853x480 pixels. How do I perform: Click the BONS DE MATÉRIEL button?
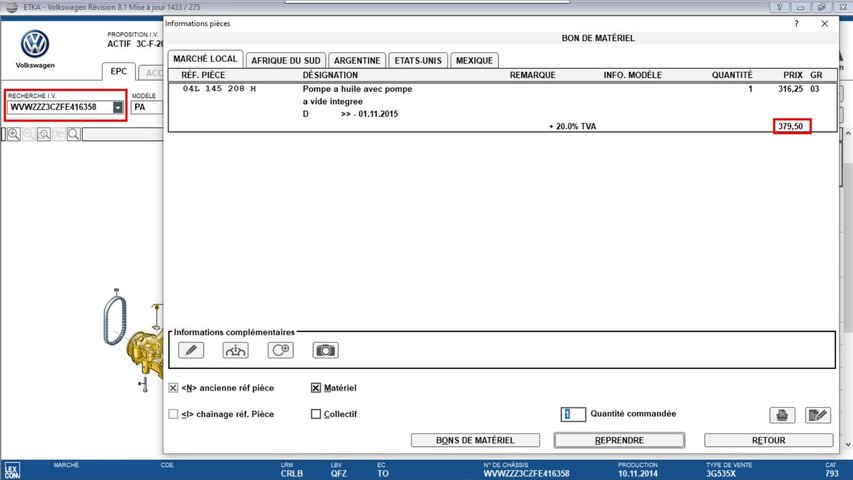(x=475, y=440)
